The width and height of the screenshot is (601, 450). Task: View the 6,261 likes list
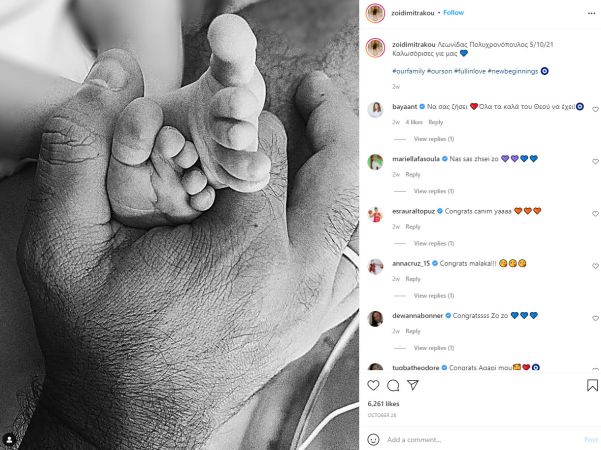pos(383,404)
